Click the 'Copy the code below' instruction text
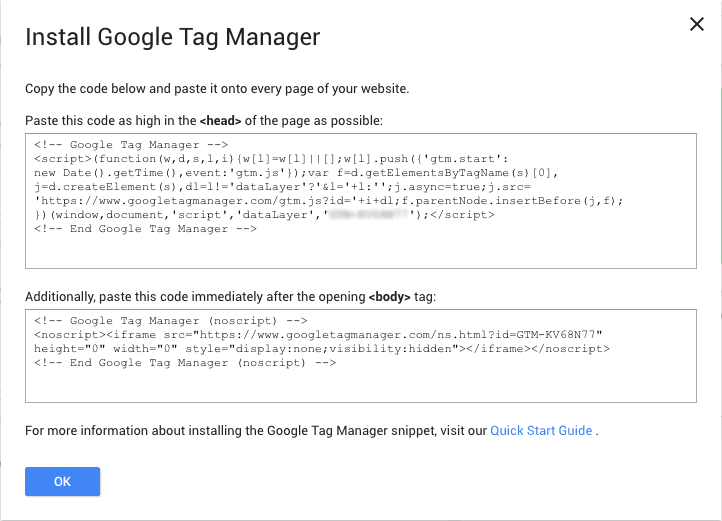Viewport: 722px width, 521px height. (217, 89)
